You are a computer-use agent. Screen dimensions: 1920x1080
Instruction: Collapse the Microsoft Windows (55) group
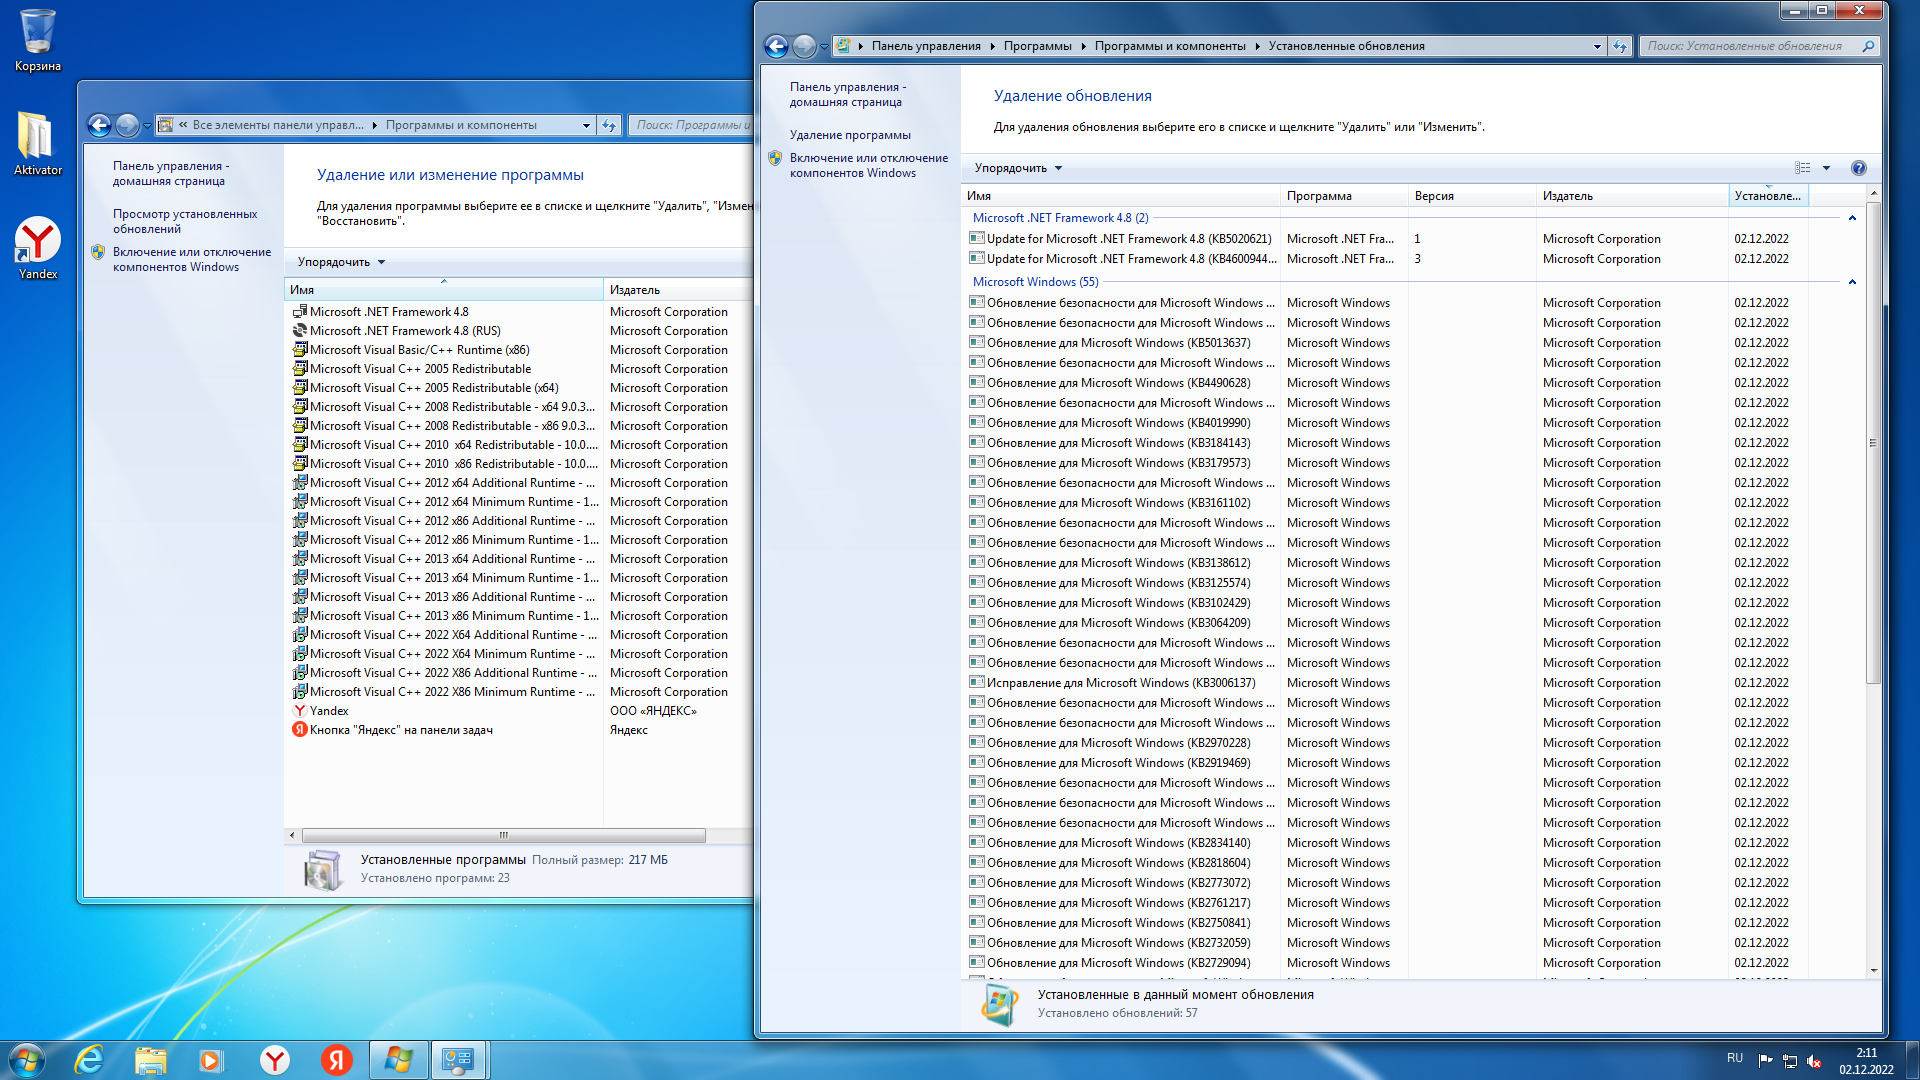pos(1852,282)
